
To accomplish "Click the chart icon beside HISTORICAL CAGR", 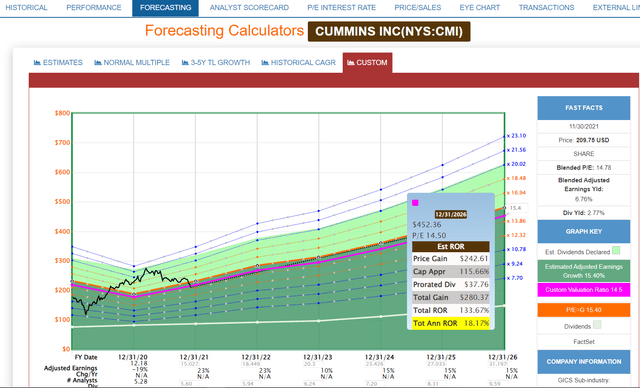I will click(265, 62).
